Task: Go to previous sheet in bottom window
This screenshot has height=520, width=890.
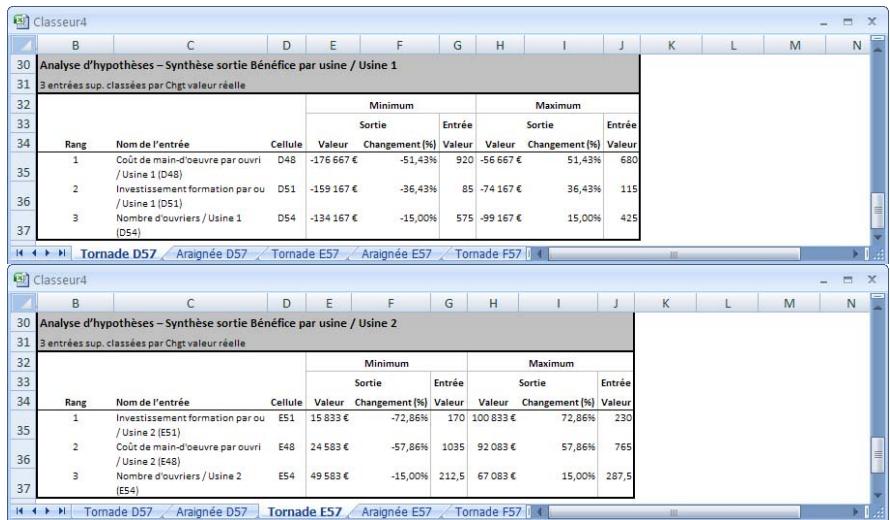Action: click(x=33, y=511)
